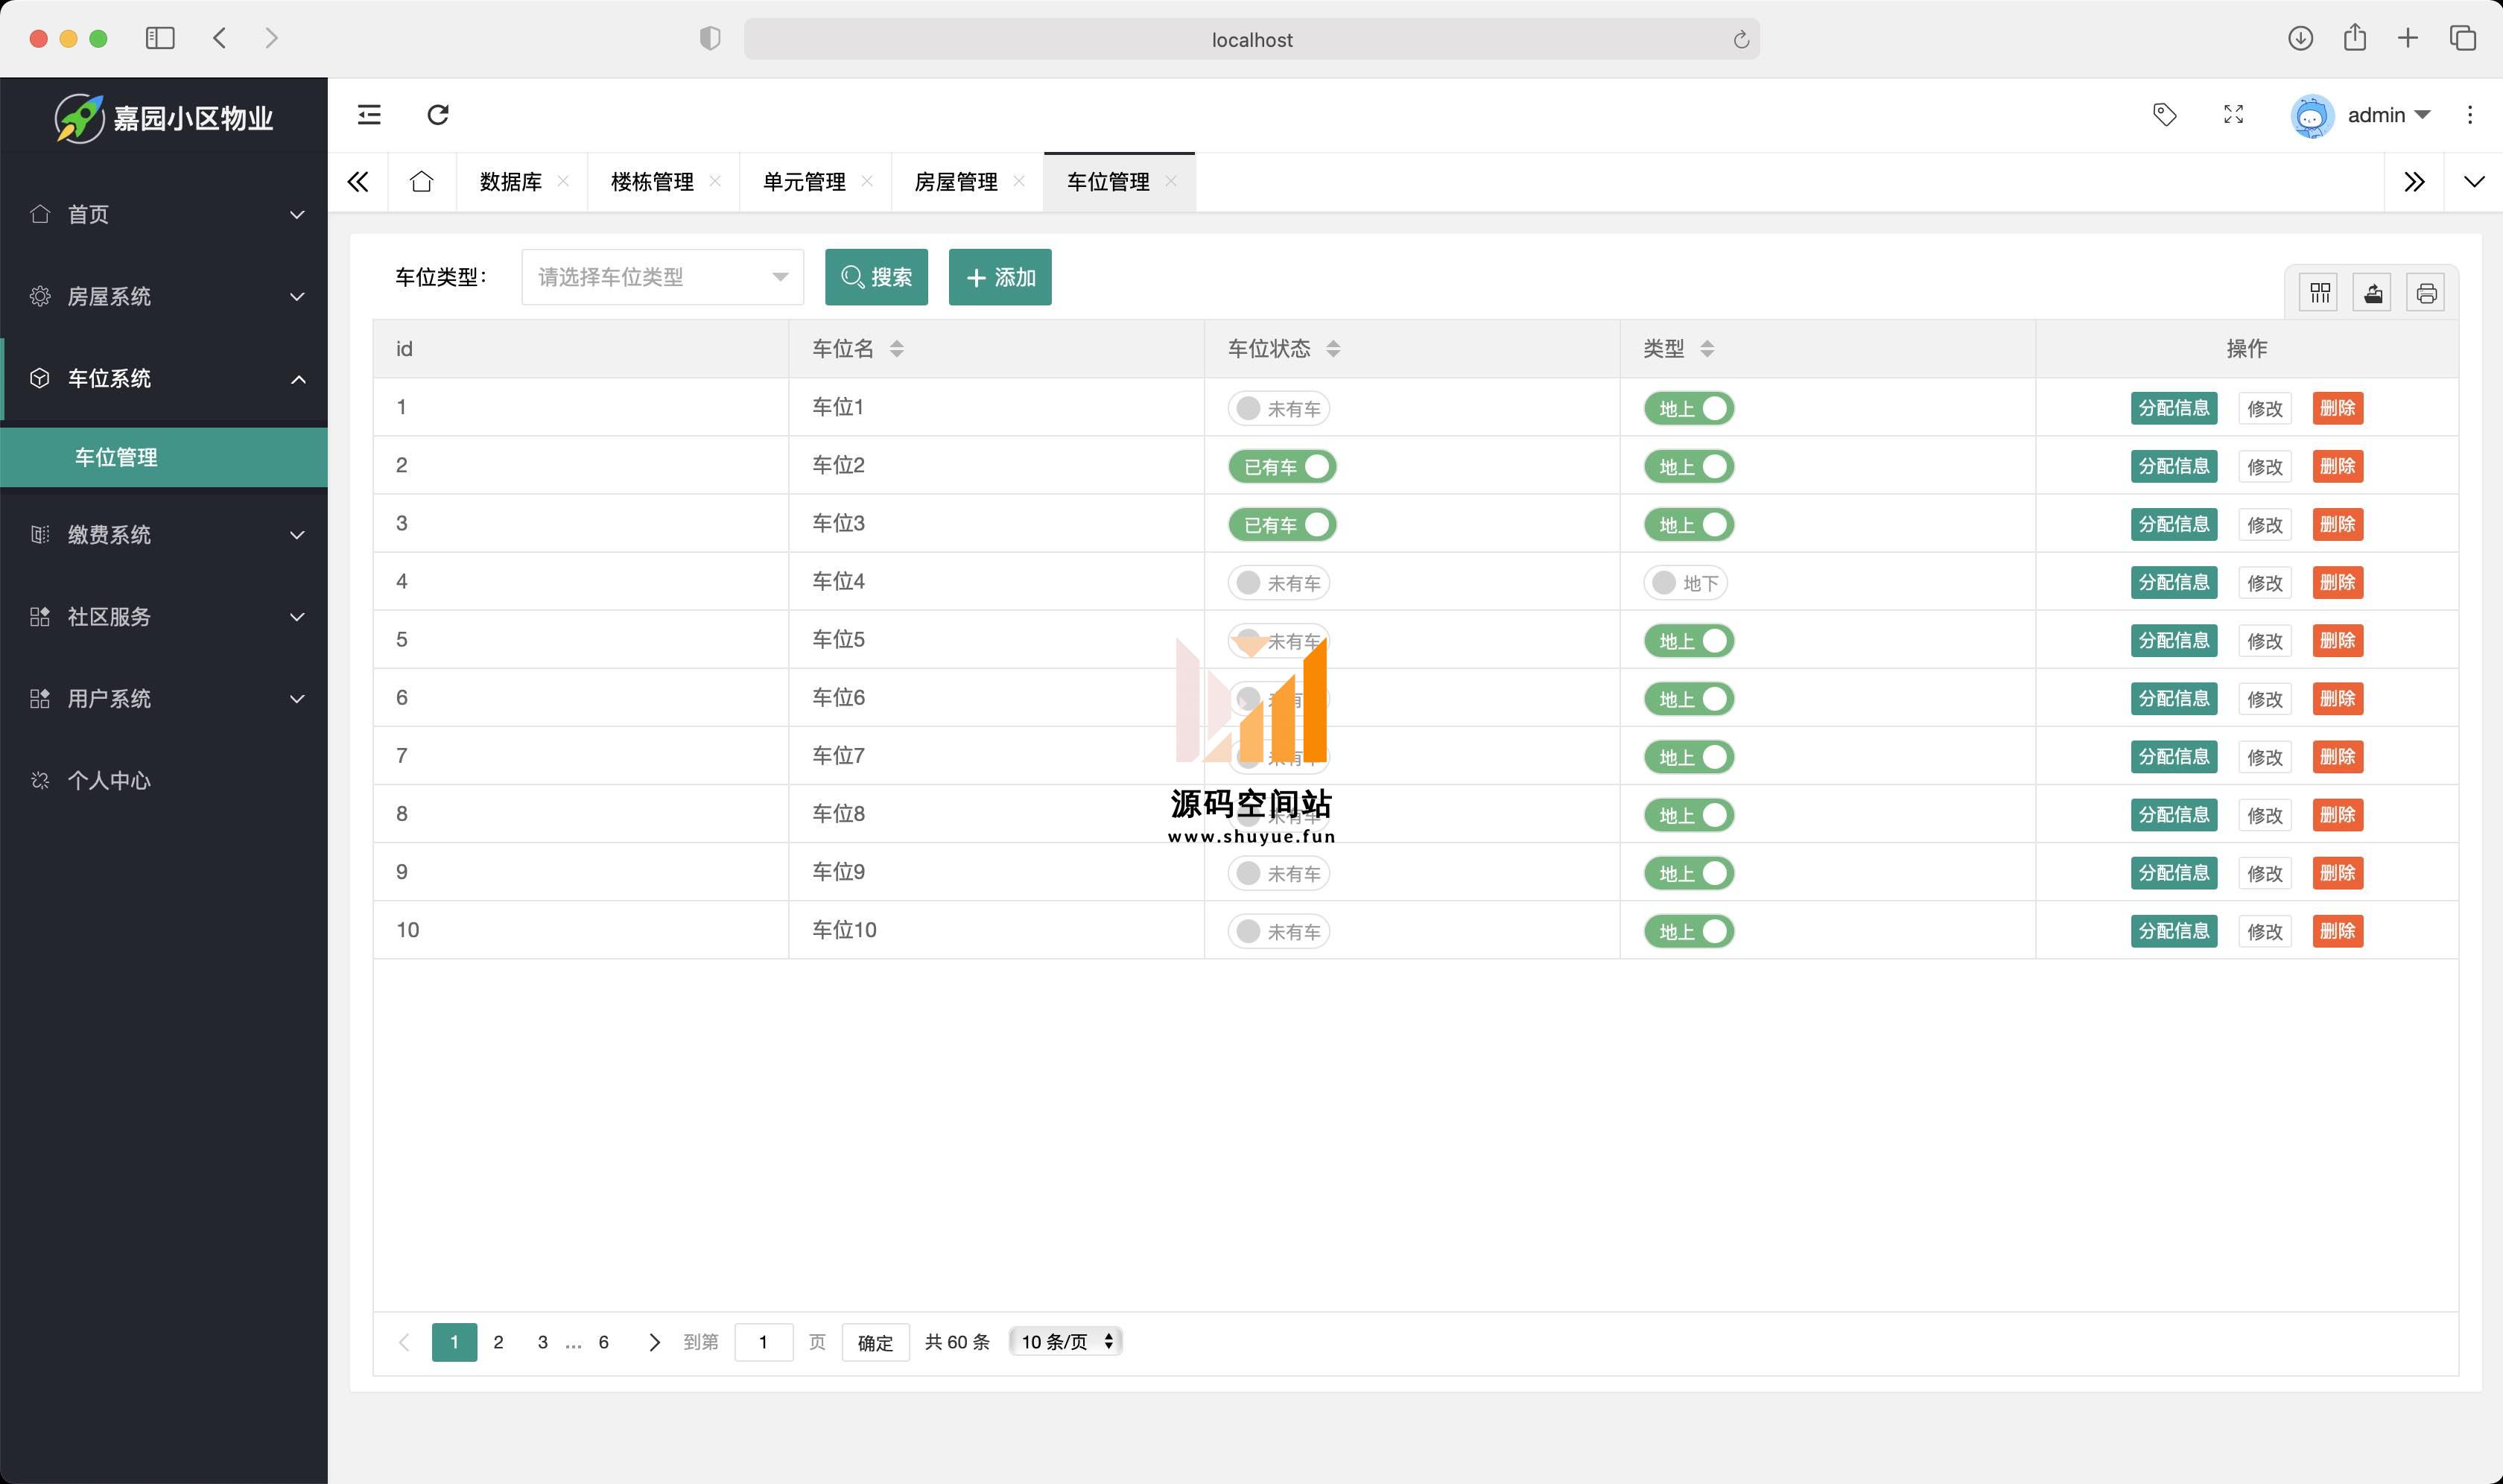The height and width of the screenshot is (1484, 2503).
Task: Click the 添加 button
Action: tap(1000, 277)
